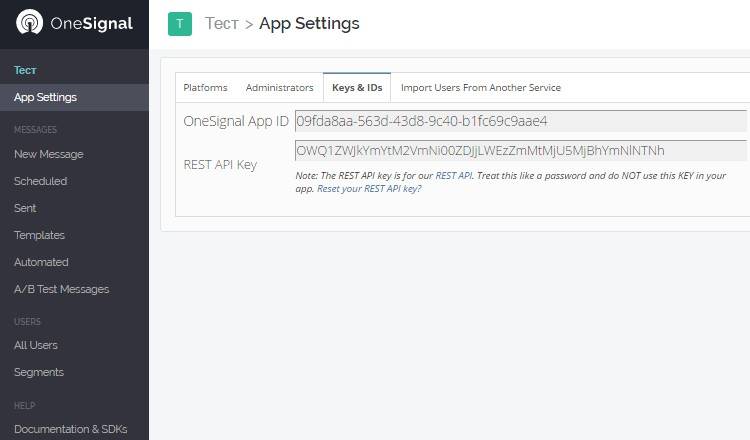The width and height of the screenshot is (750, 440).
Task: Select Keys & IDs tab
Action: pos(357,88)
